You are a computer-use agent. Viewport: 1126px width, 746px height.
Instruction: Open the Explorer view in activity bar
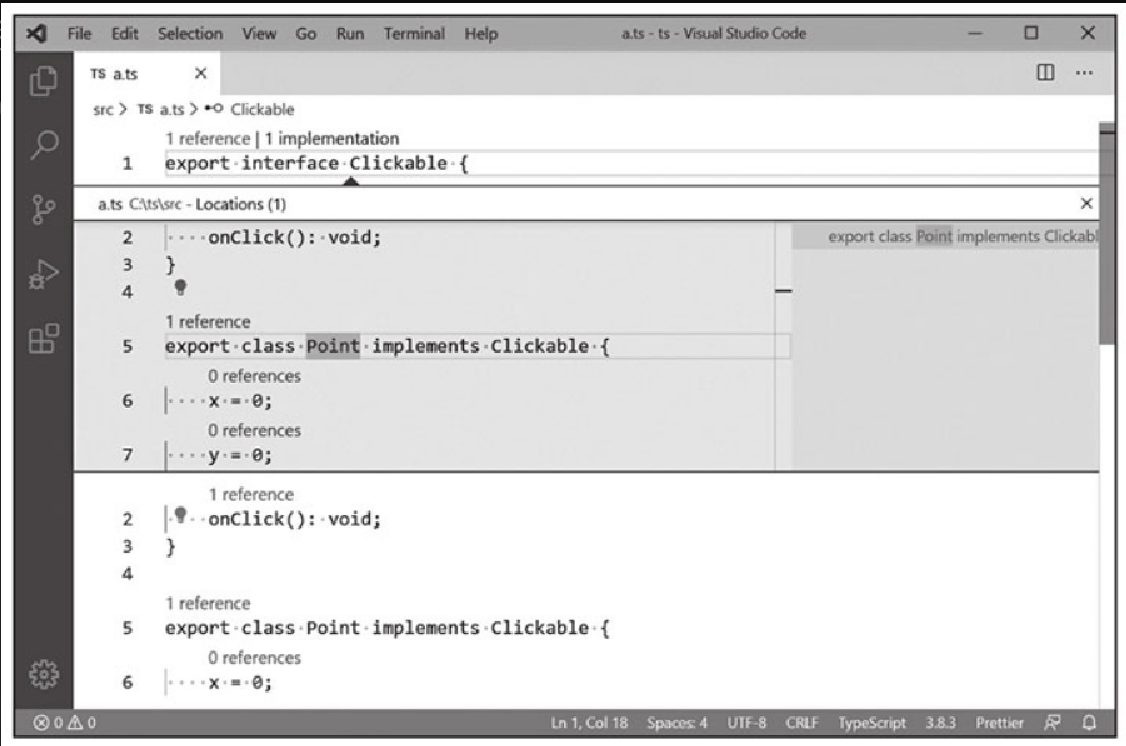tap(43, 80)
